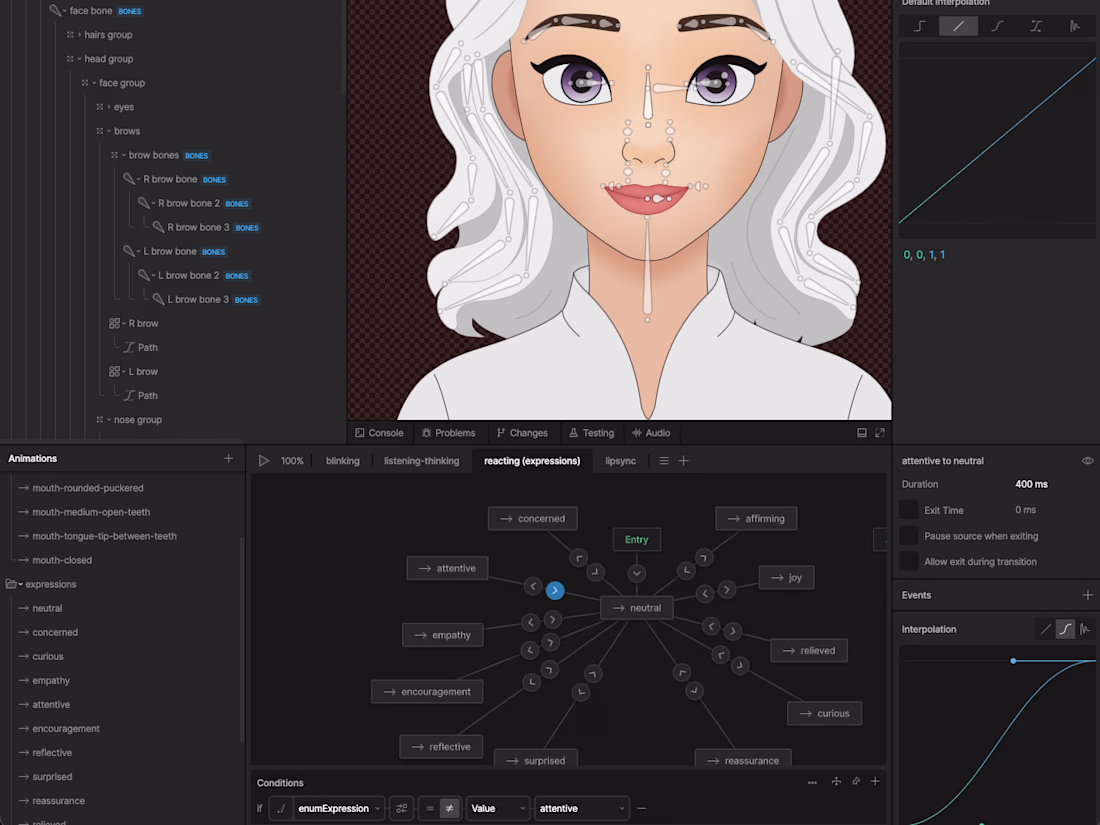Set condition operator to equals

click(x=430, y=808)
